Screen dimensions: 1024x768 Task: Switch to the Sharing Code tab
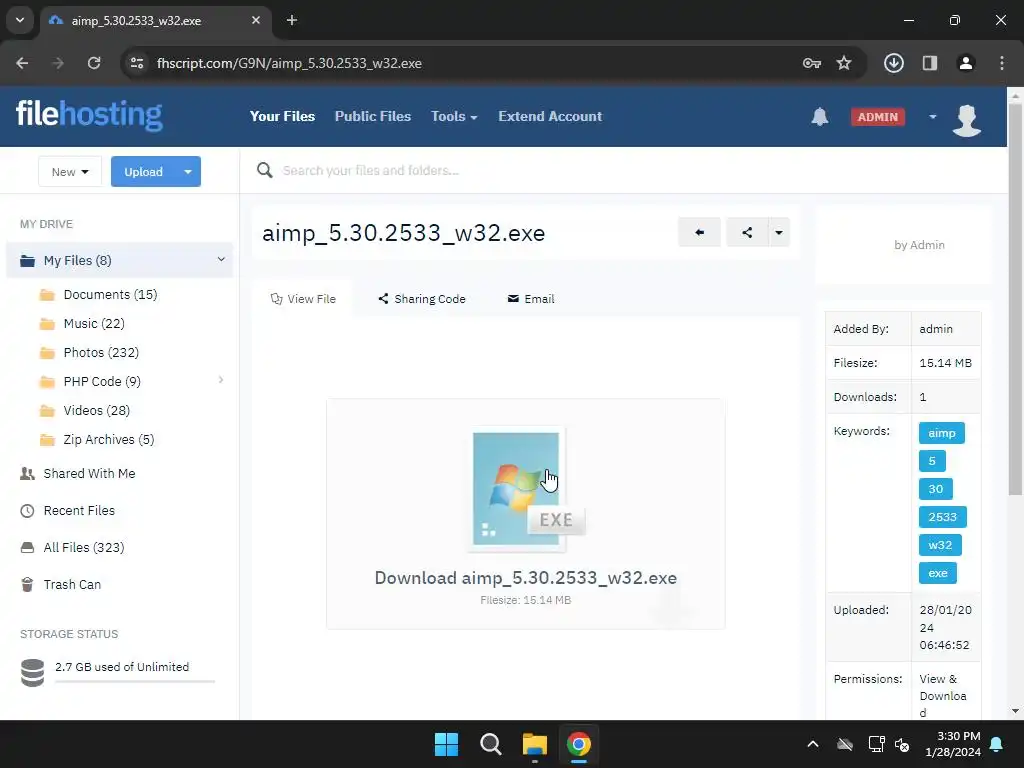(422, 298)
